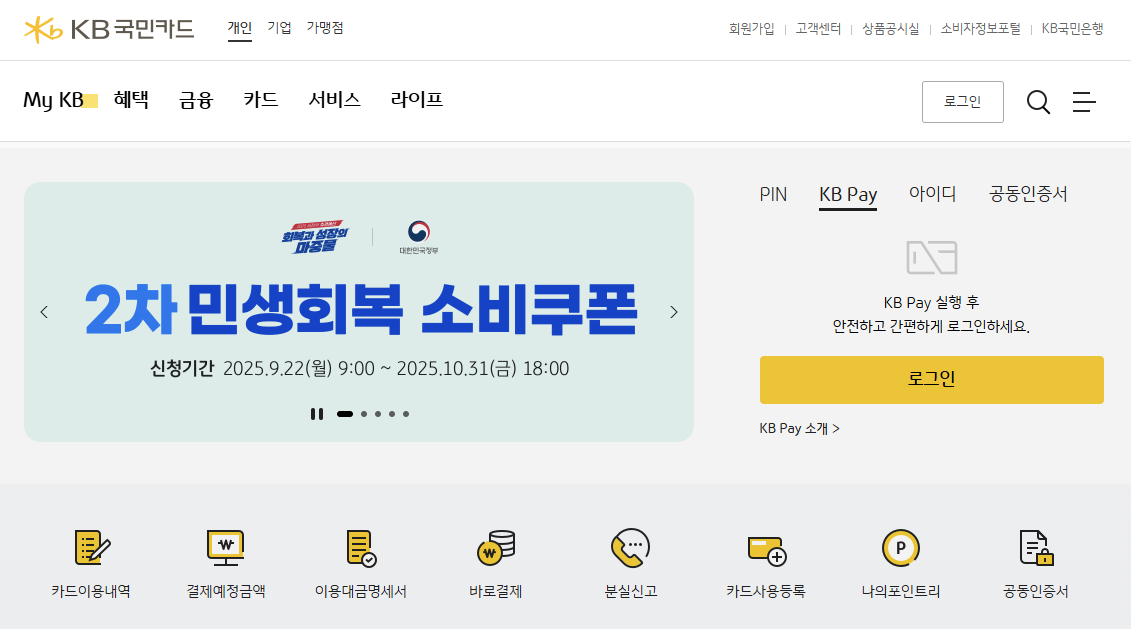Click the 2차 민생회복 소비쿠폰 banner
Screen dimensions: 1131x629
pyautogui.click(x=358, y=312)
